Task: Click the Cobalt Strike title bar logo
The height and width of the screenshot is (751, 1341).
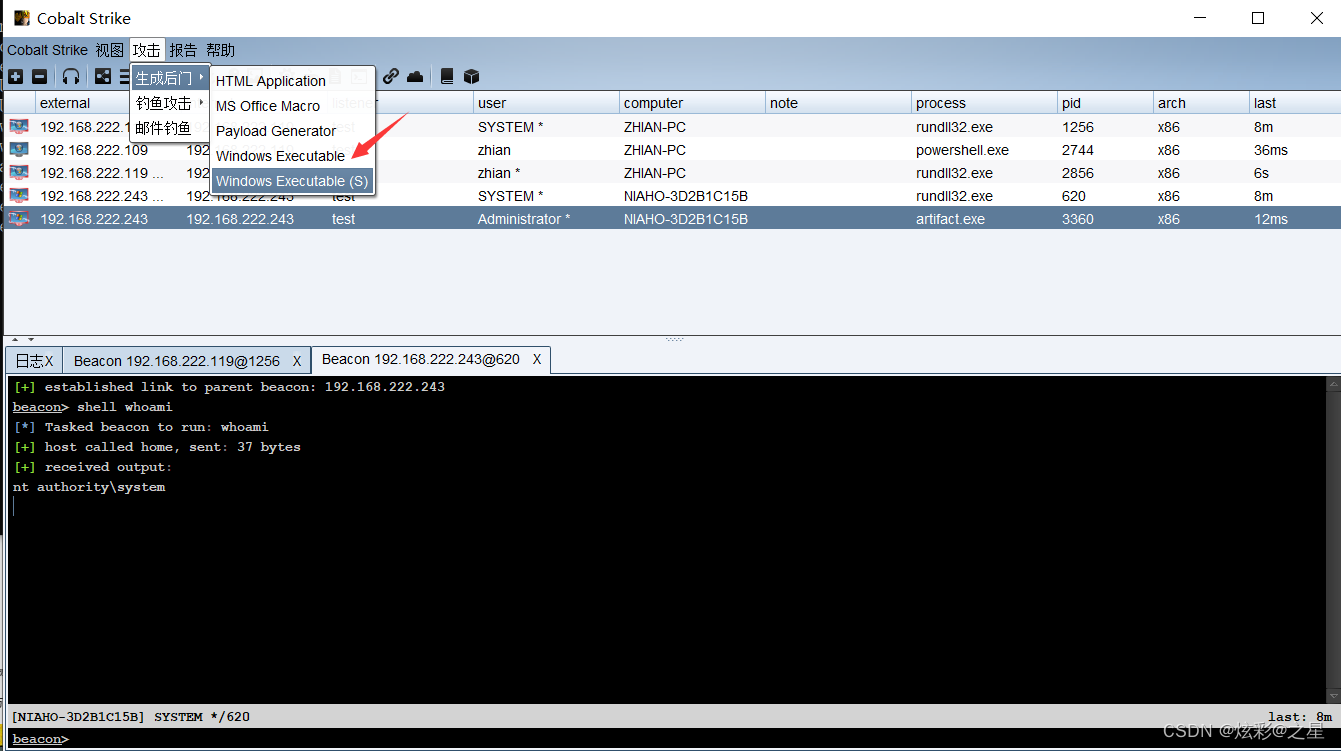Action: [22, 18]
